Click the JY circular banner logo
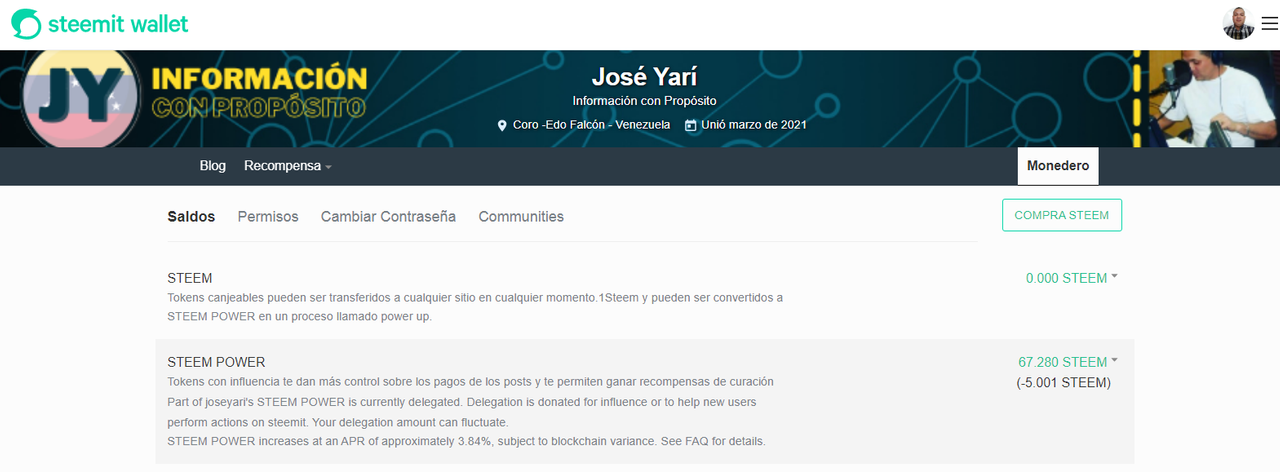This screenshot has height=472, width=1280. [80, 98]
